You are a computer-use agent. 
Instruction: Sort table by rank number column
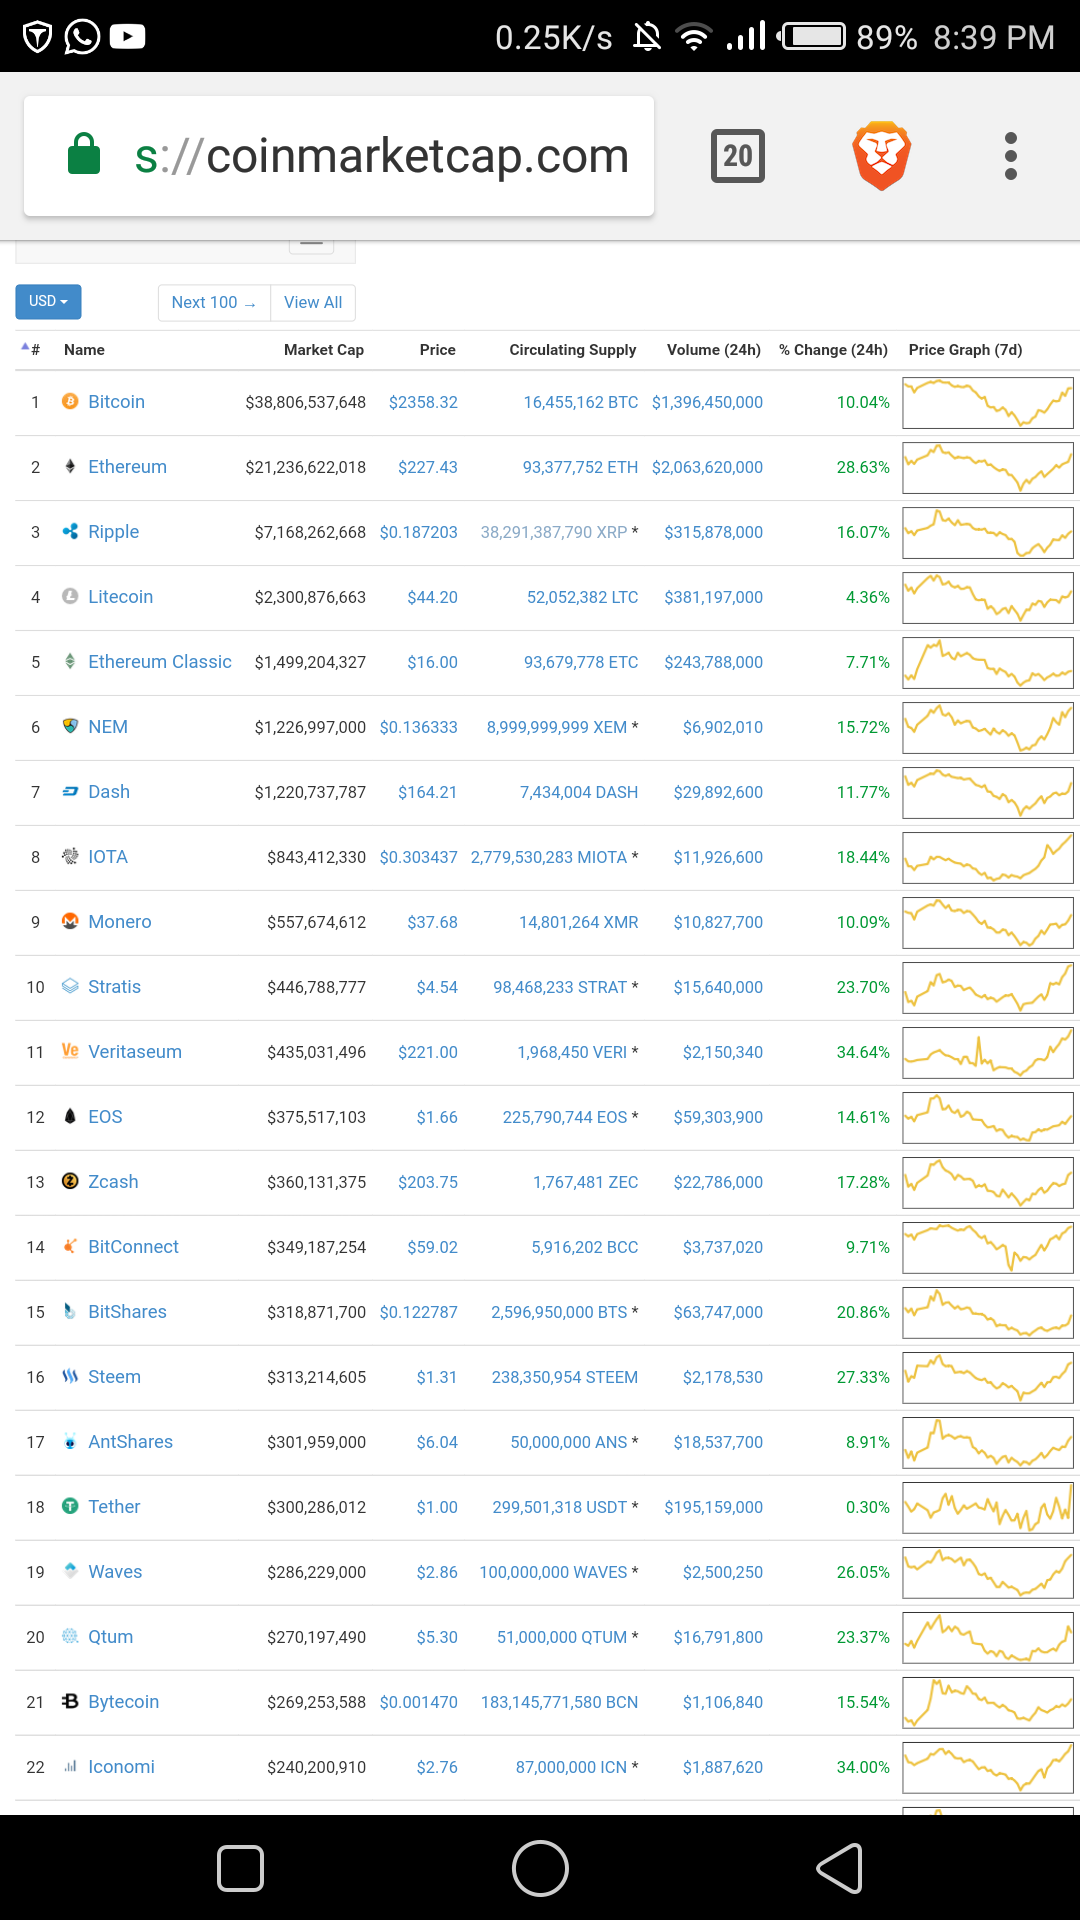tap(34, 350)
